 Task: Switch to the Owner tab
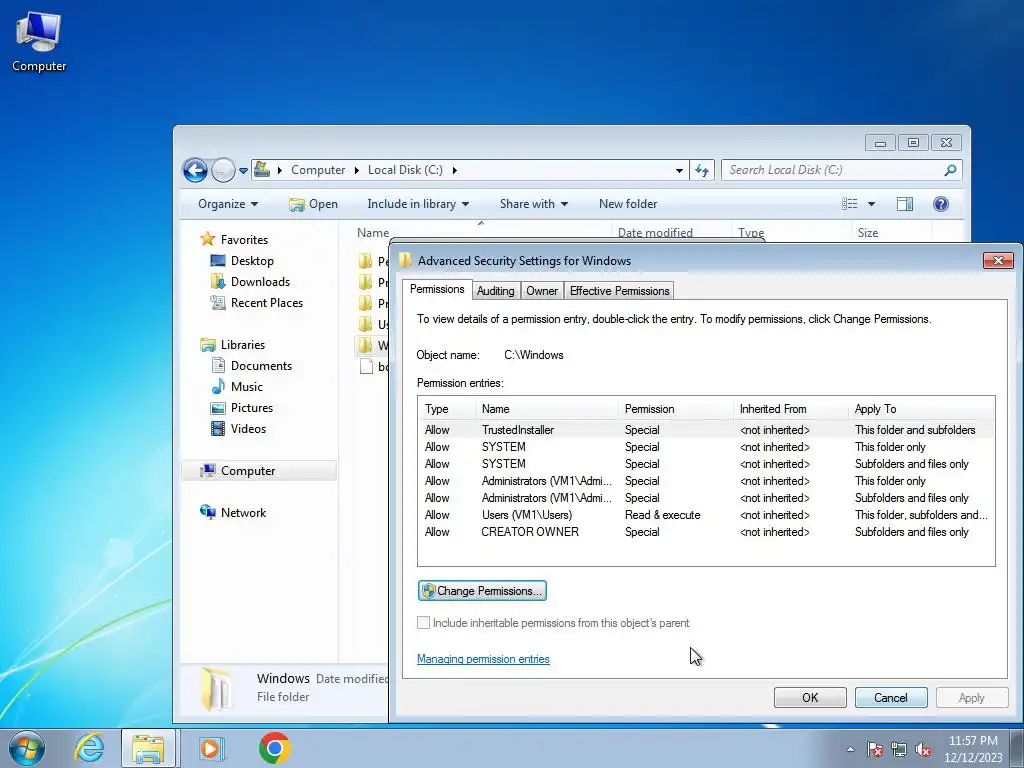pyautogui.click(x=542, y=291)
